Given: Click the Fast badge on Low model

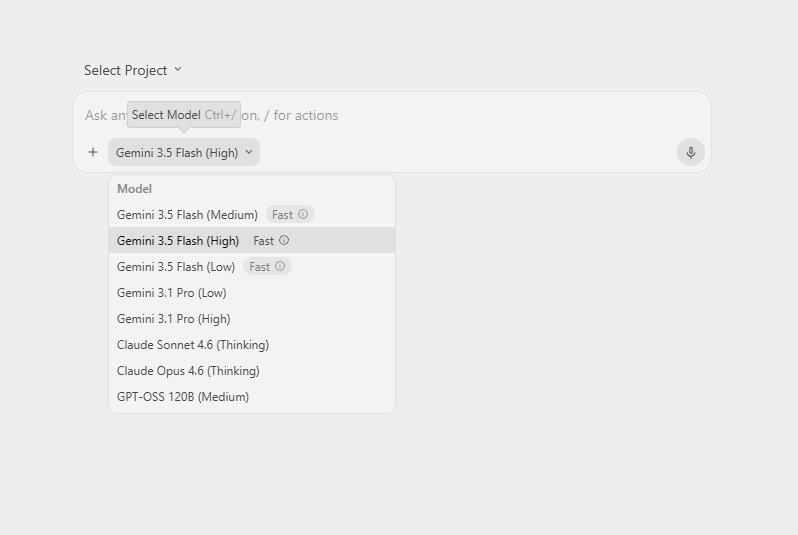Looking at the screenshot, I should tap(267, 266).
